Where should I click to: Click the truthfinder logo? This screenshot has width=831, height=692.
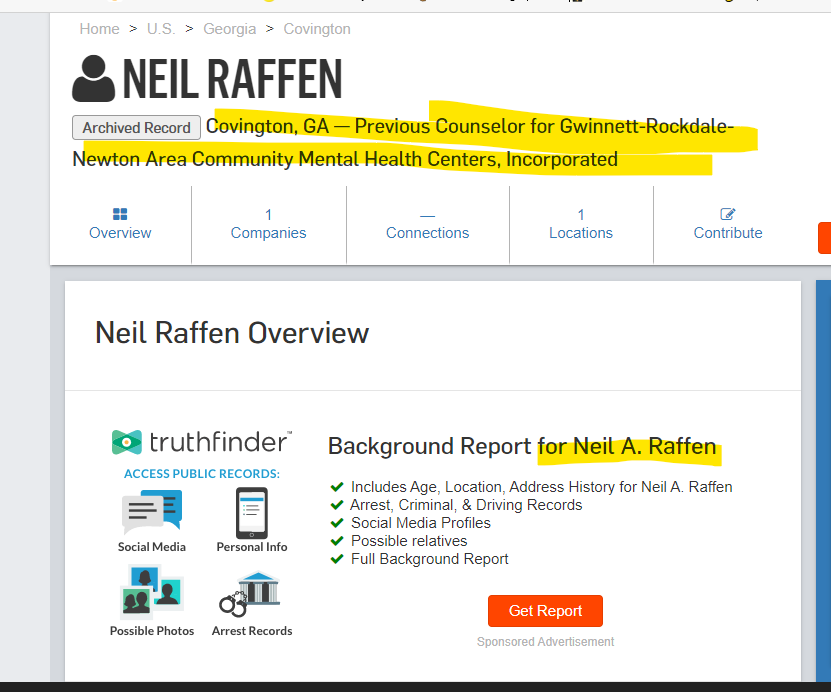(202, 442)
